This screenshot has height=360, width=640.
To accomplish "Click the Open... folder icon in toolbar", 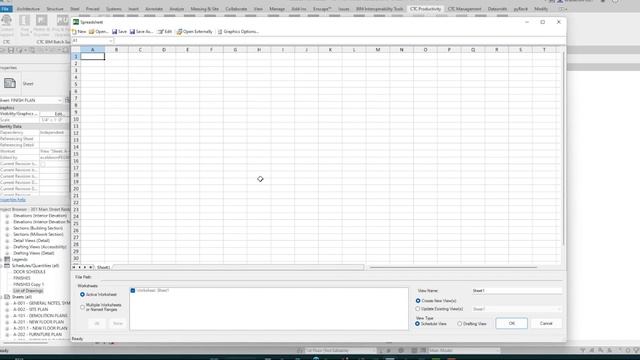I will pos(91,31).
